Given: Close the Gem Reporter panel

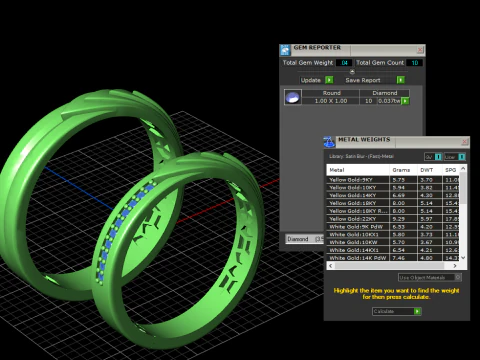Looking at the screenshot, I should click(420, 50).
